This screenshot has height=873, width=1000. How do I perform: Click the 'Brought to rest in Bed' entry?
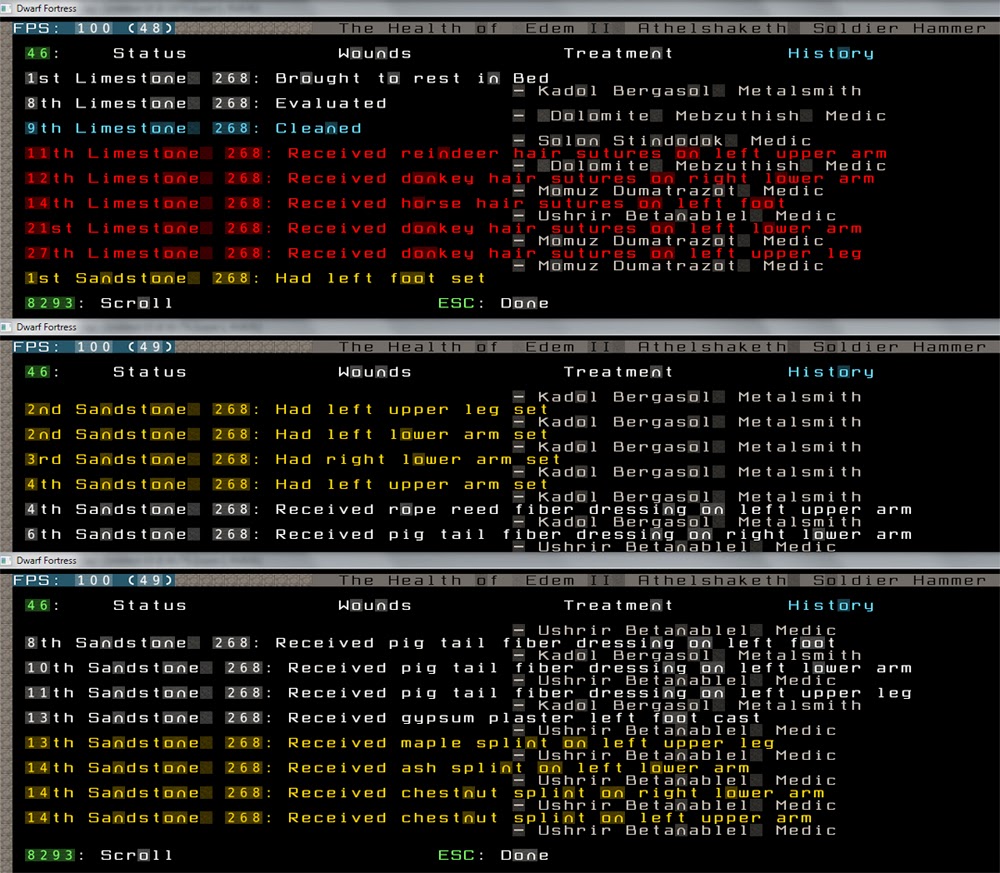click(287, 78)
